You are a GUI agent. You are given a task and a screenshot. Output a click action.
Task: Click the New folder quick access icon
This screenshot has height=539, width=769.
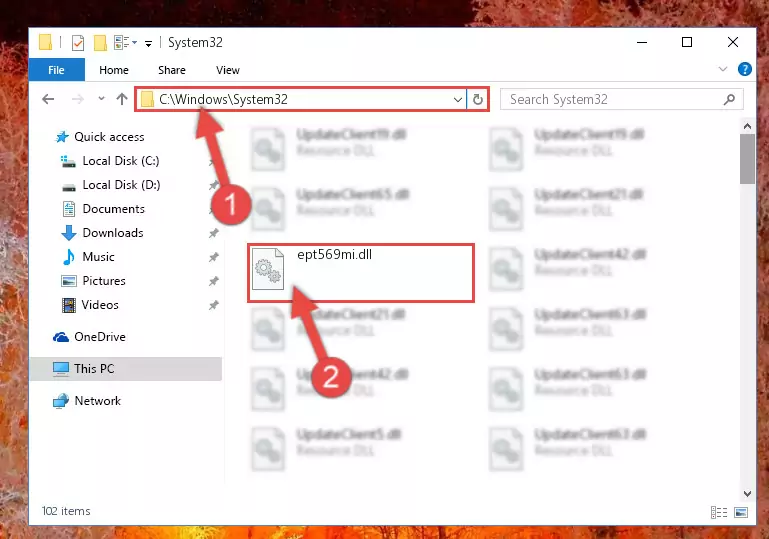click(x=100, y=43)
